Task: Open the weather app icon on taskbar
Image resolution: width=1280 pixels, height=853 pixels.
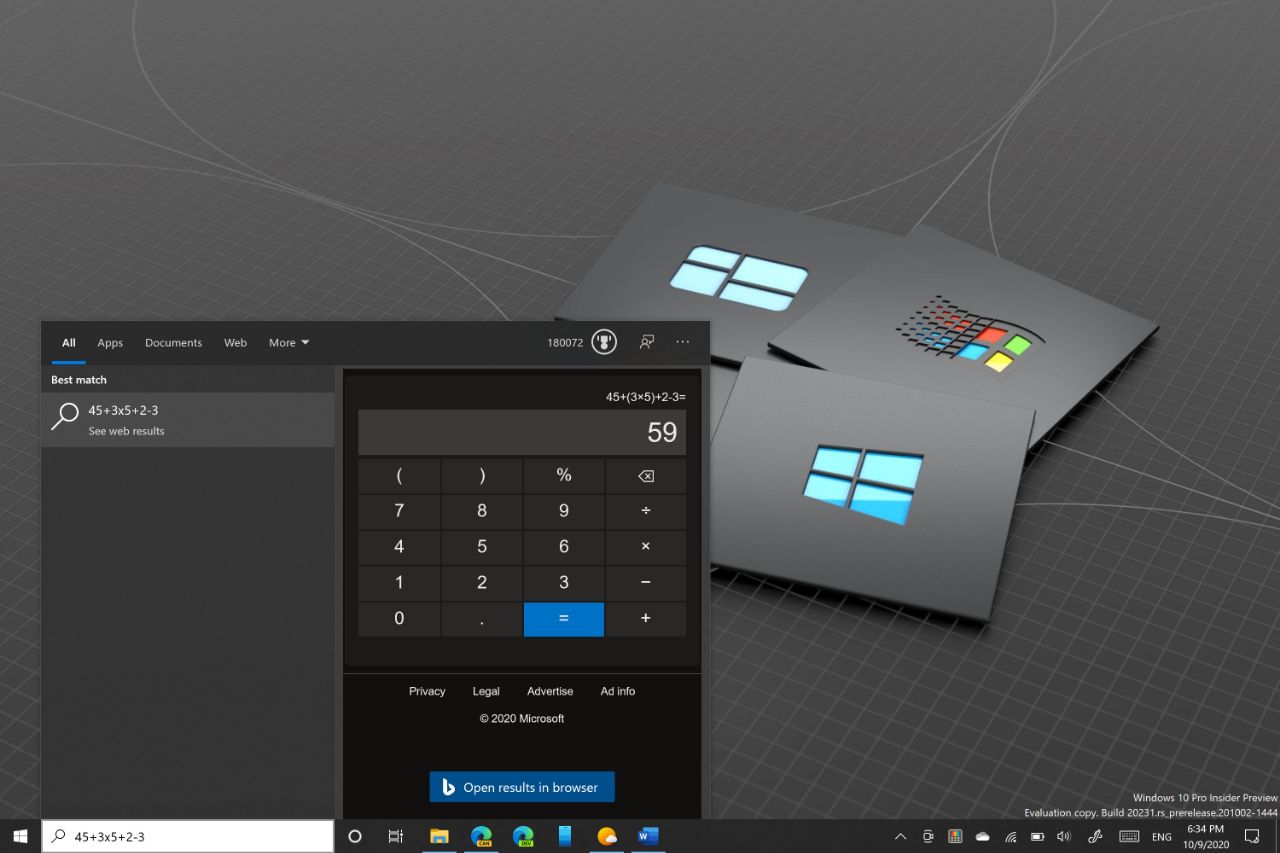Action: (607, 836)
